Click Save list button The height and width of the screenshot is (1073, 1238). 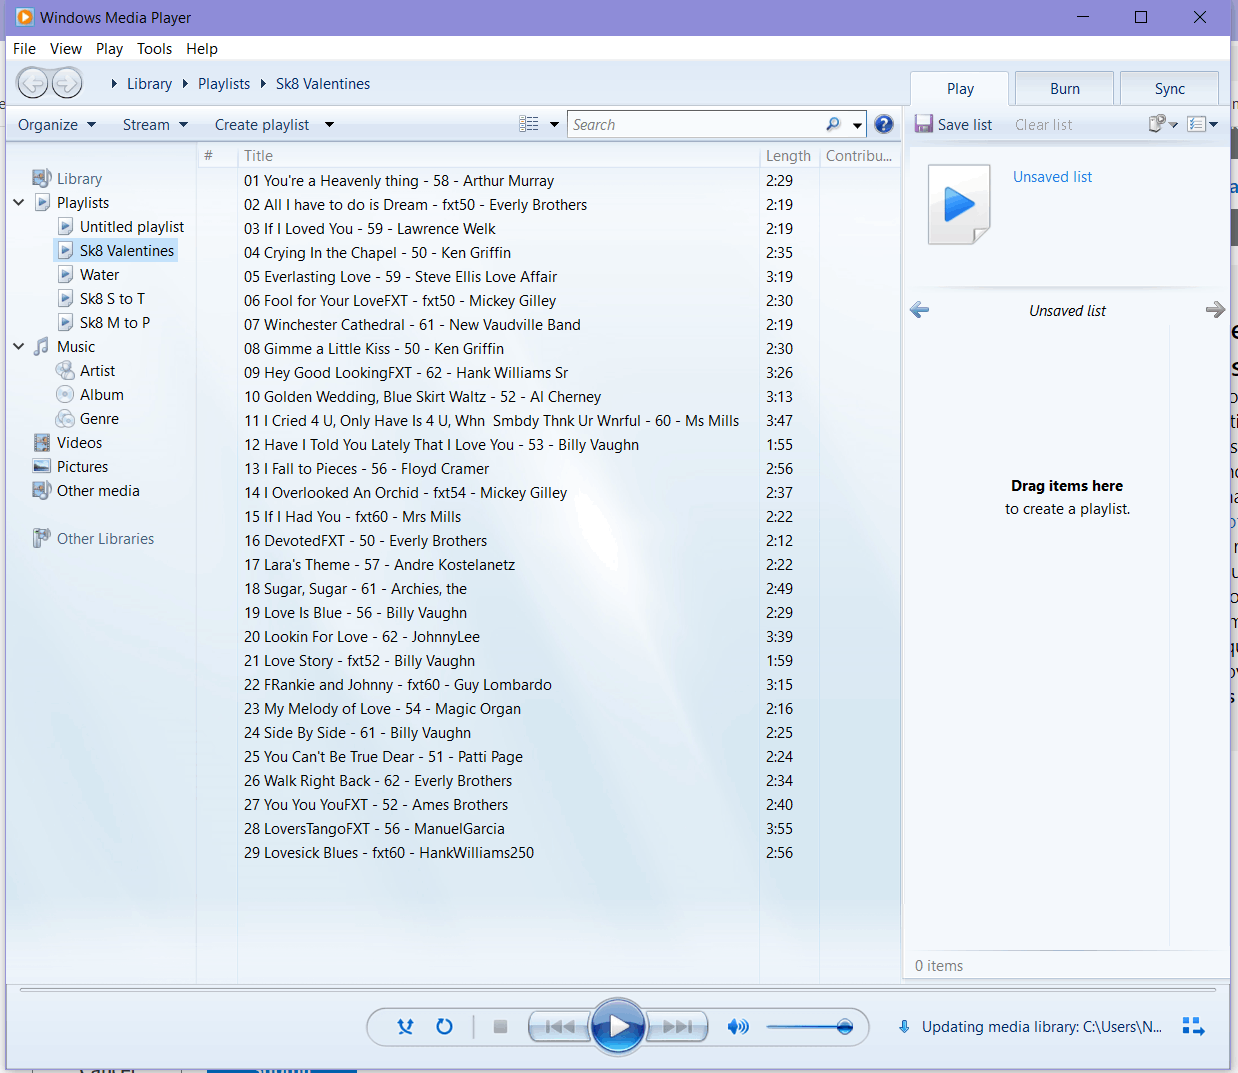[954, 124]
